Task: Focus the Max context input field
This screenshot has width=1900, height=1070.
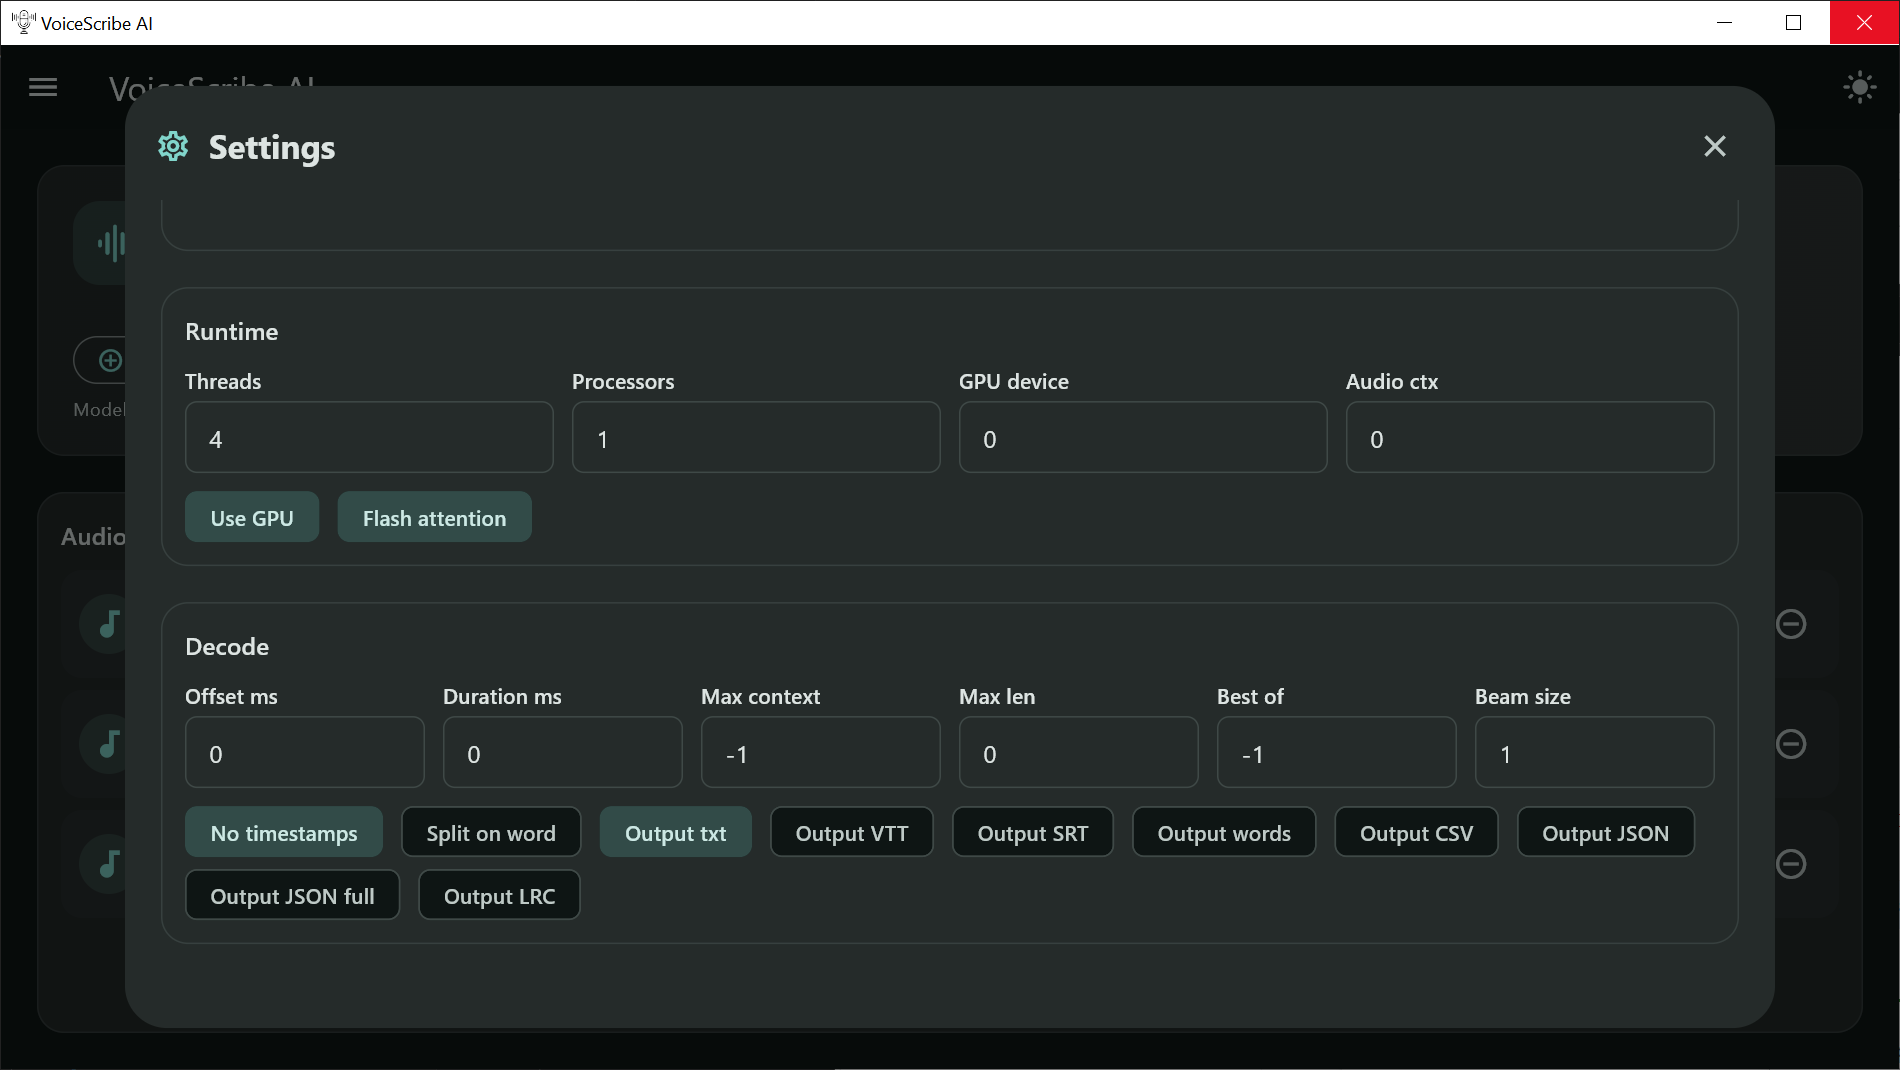Action: 821,752
